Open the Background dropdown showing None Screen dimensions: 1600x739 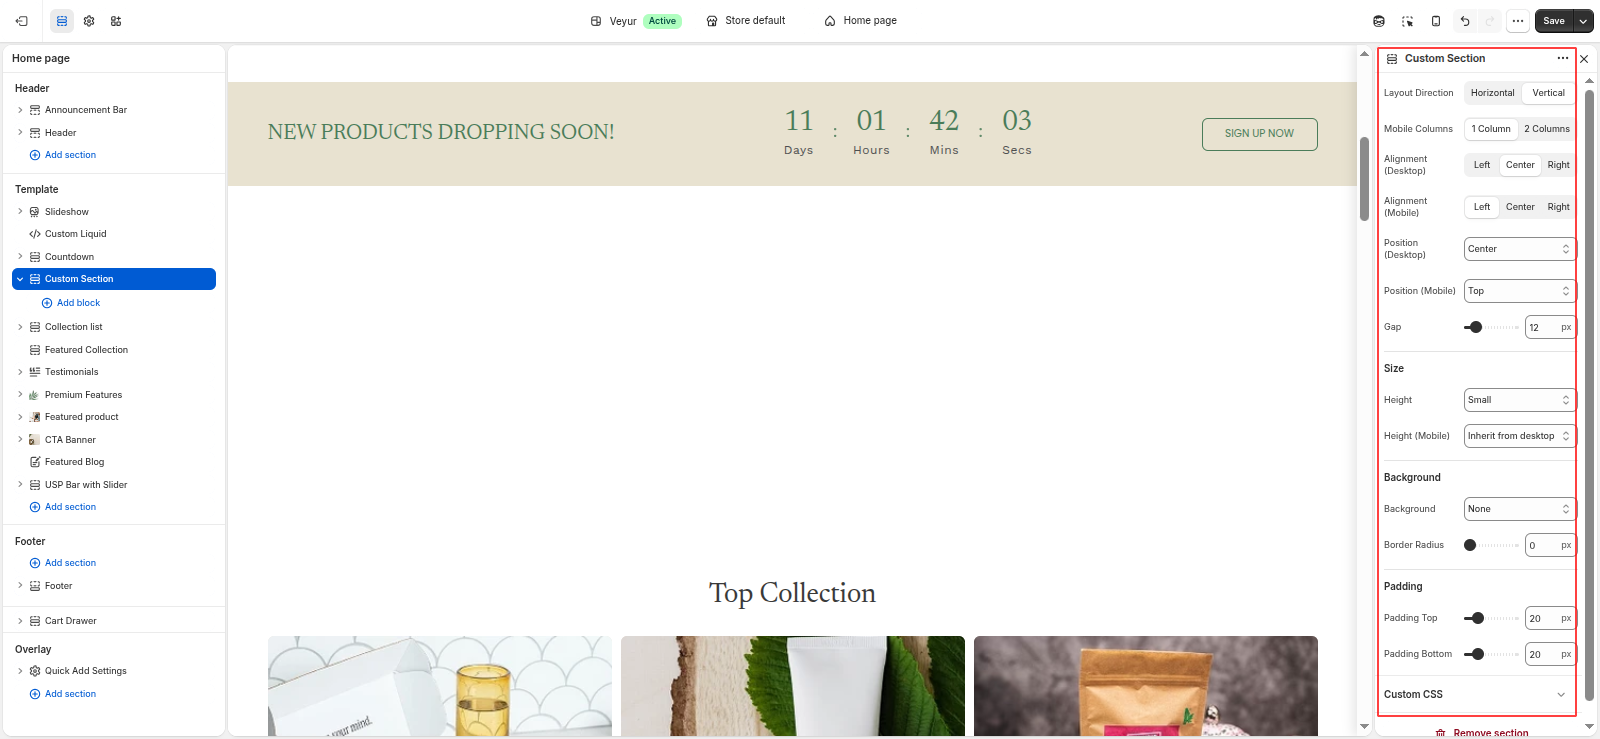coord(1519,509)
